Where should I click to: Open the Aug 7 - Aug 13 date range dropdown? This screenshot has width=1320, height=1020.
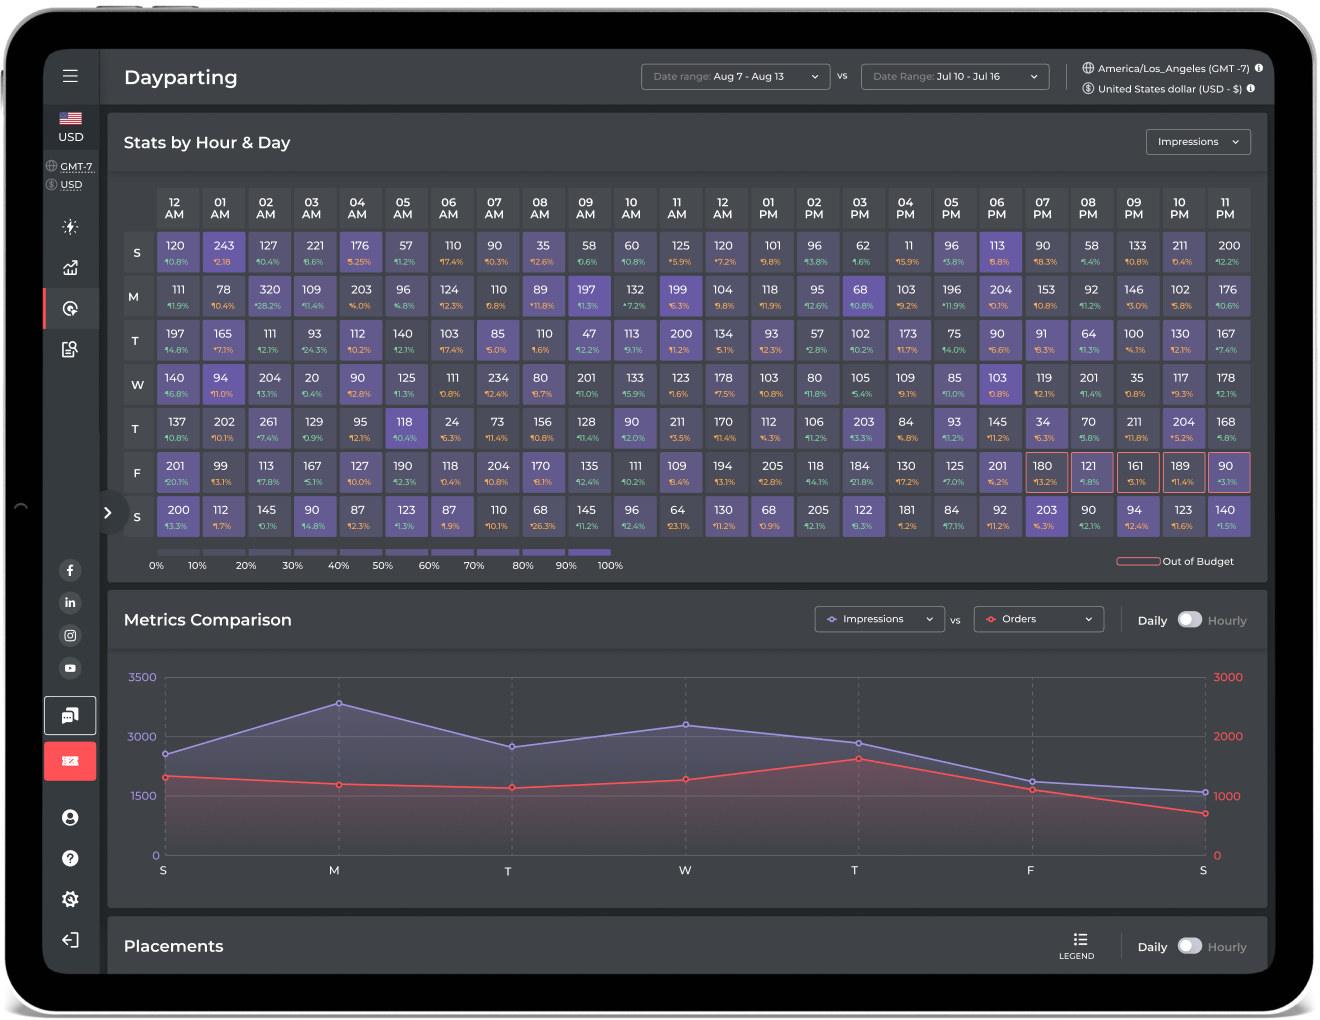pos(735,77)
